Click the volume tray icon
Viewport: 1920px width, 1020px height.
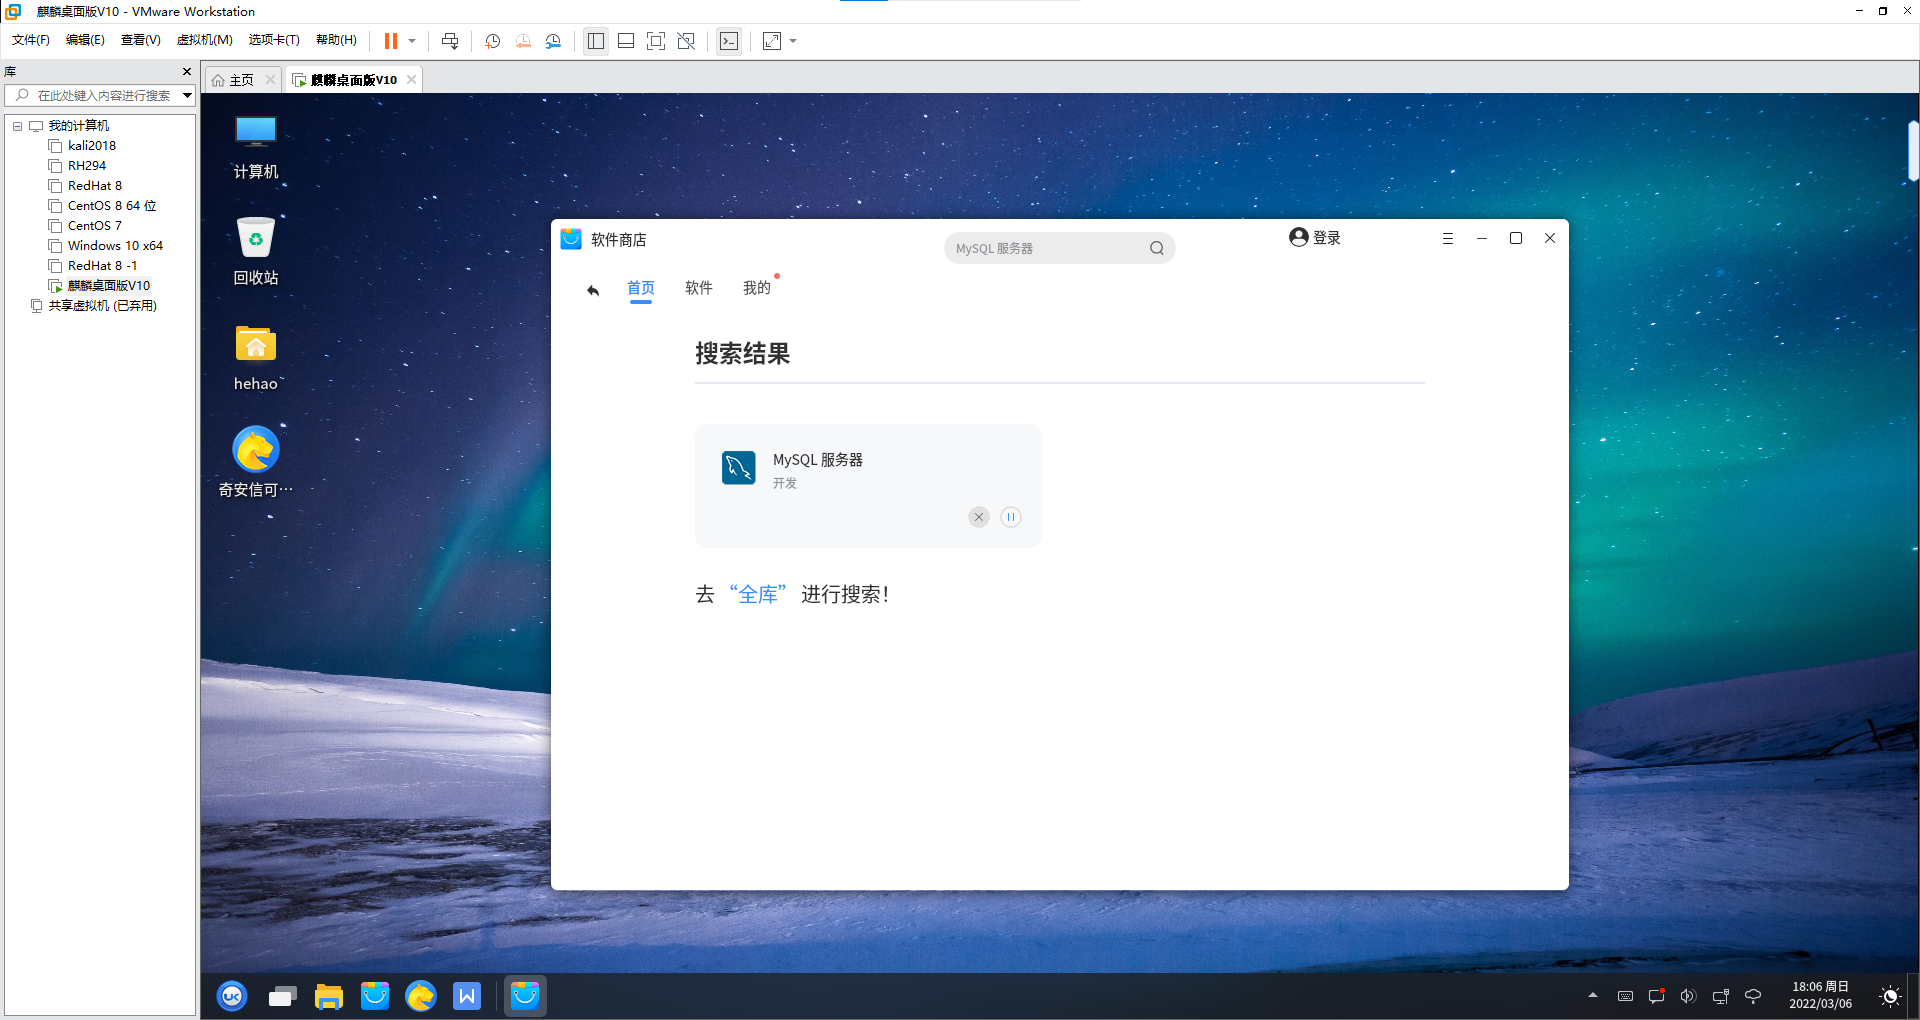pos(1688,996)
